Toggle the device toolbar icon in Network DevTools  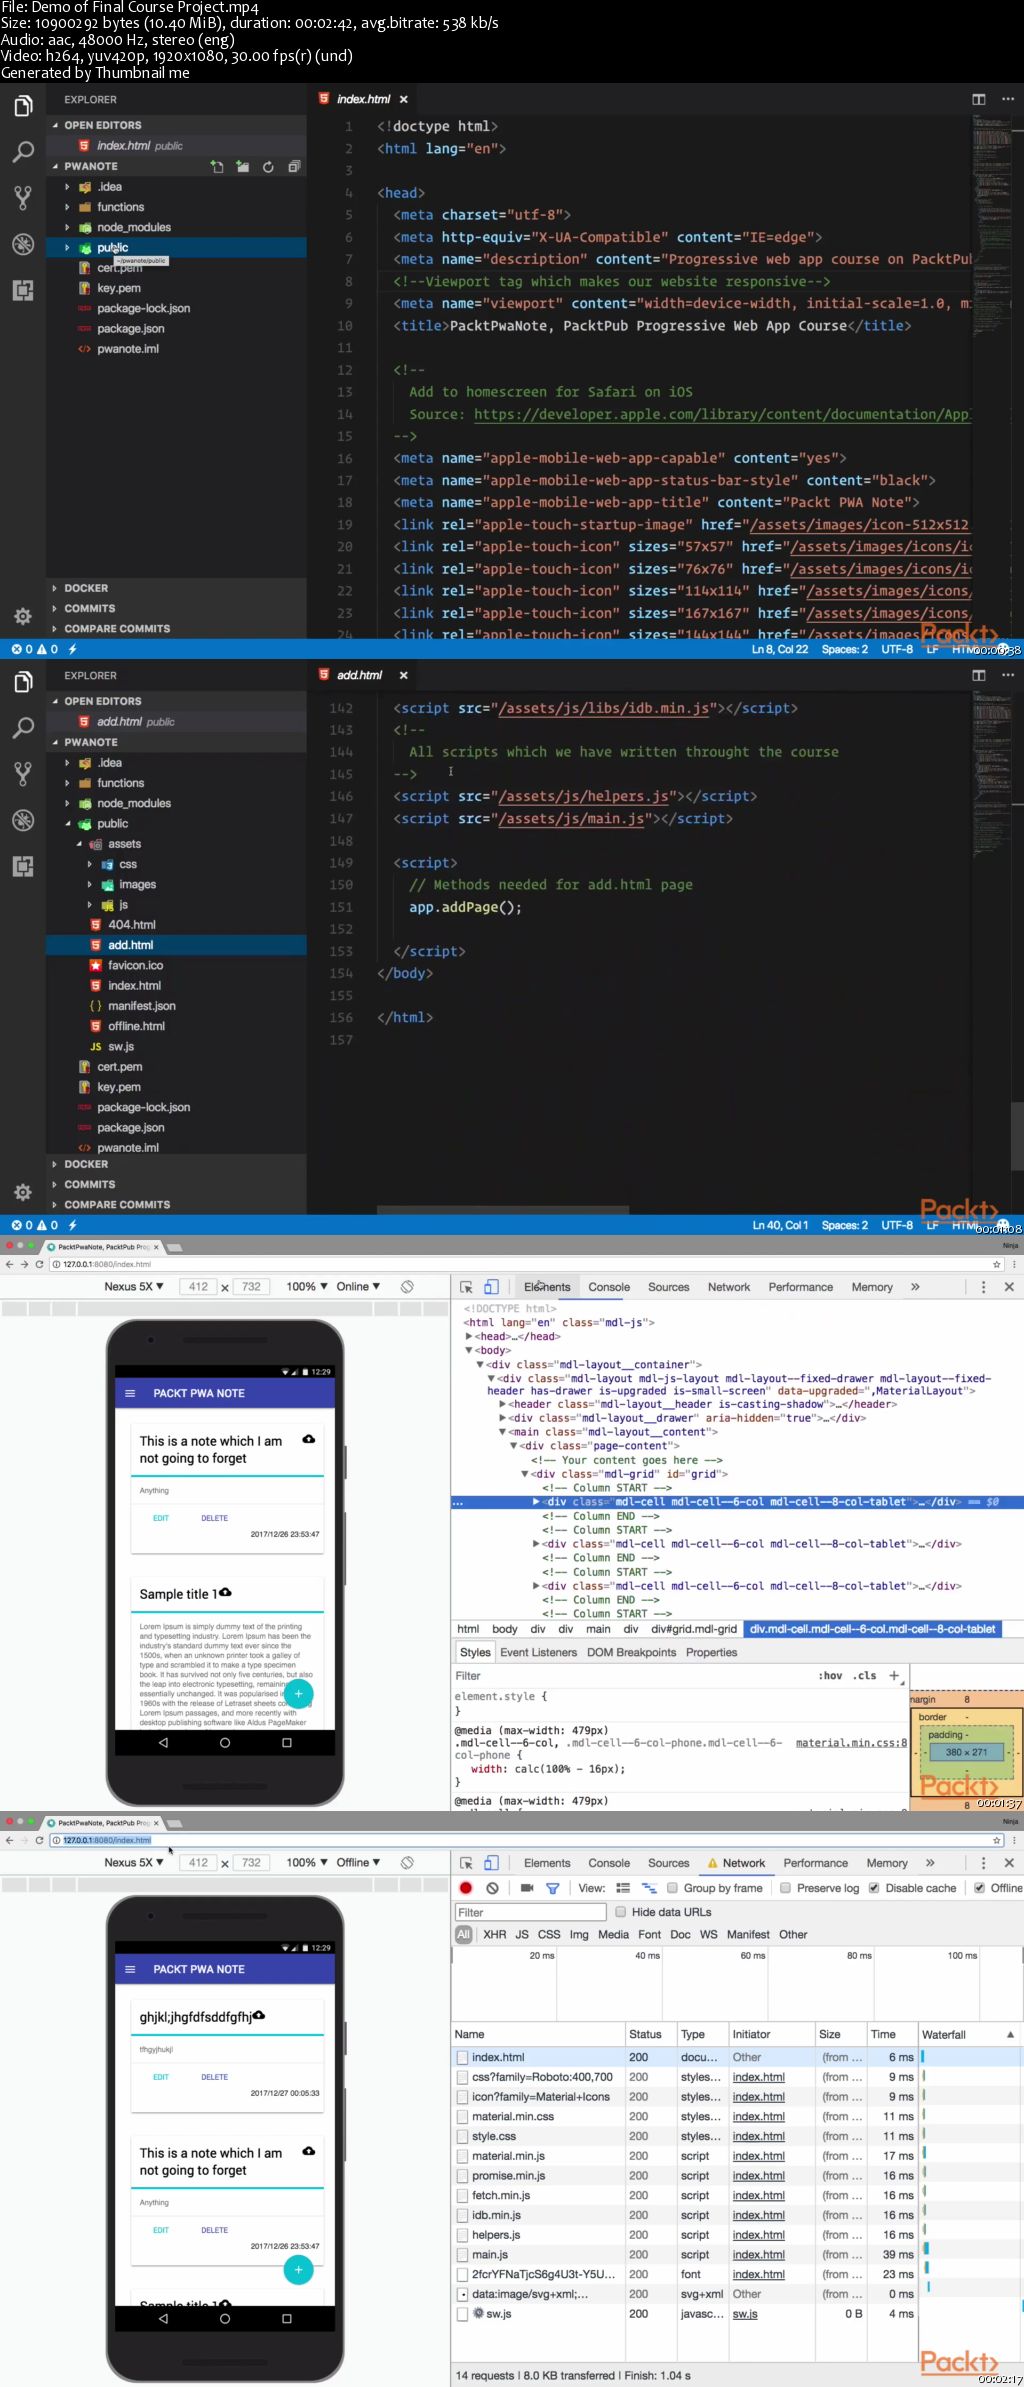click(x=491, y=1863)
